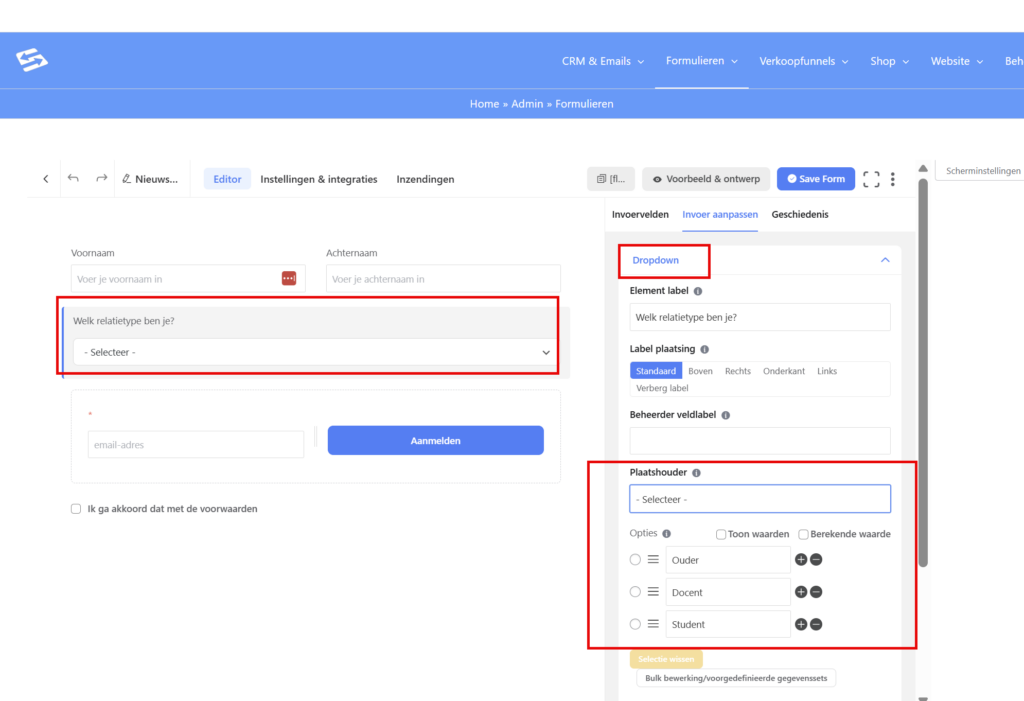
Task: Open the Welk relatietype Selecteer dropdown
Action: [x=315, y=352]
